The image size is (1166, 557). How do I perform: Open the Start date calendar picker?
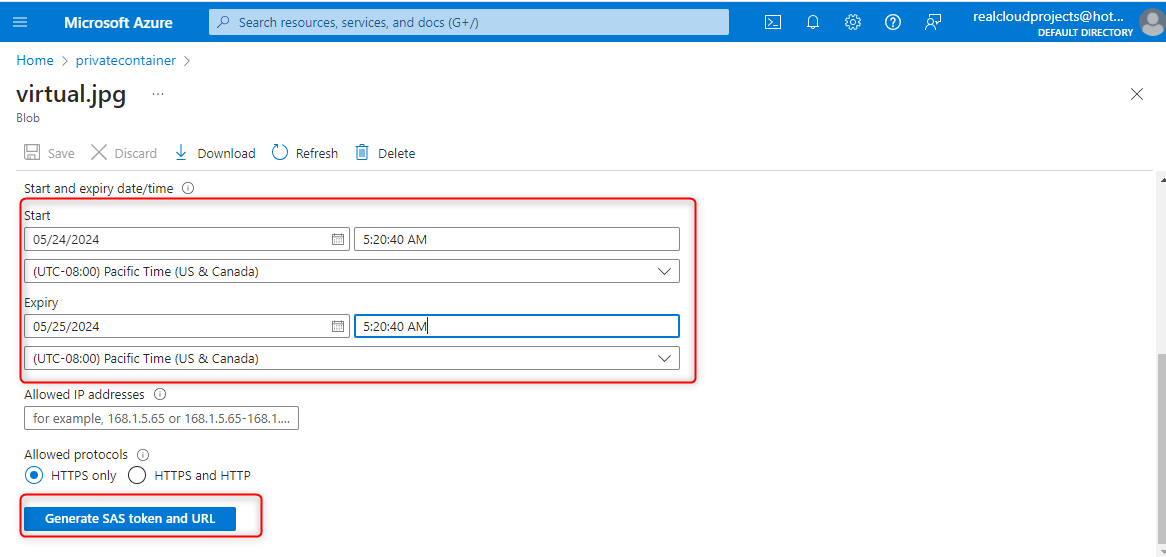(338, 240)
